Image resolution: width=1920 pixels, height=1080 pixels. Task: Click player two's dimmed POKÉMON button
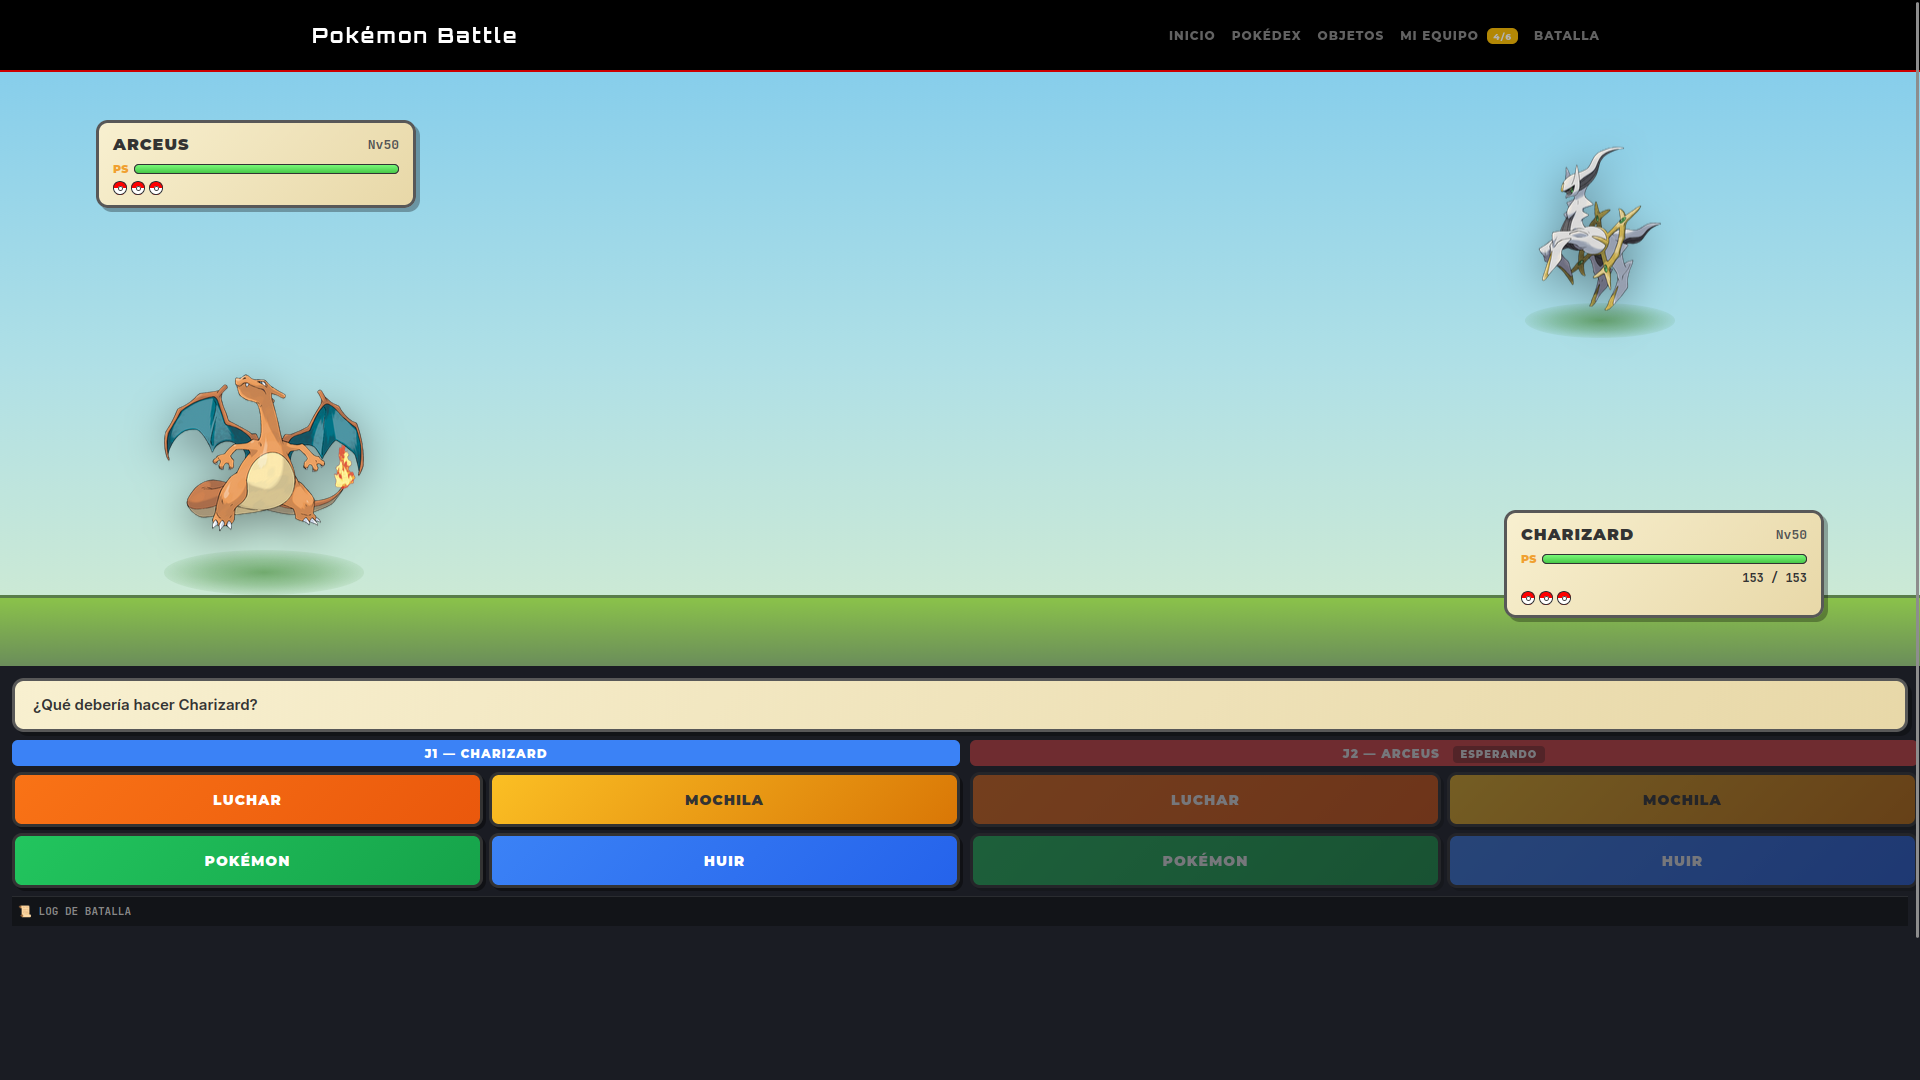1205,861
